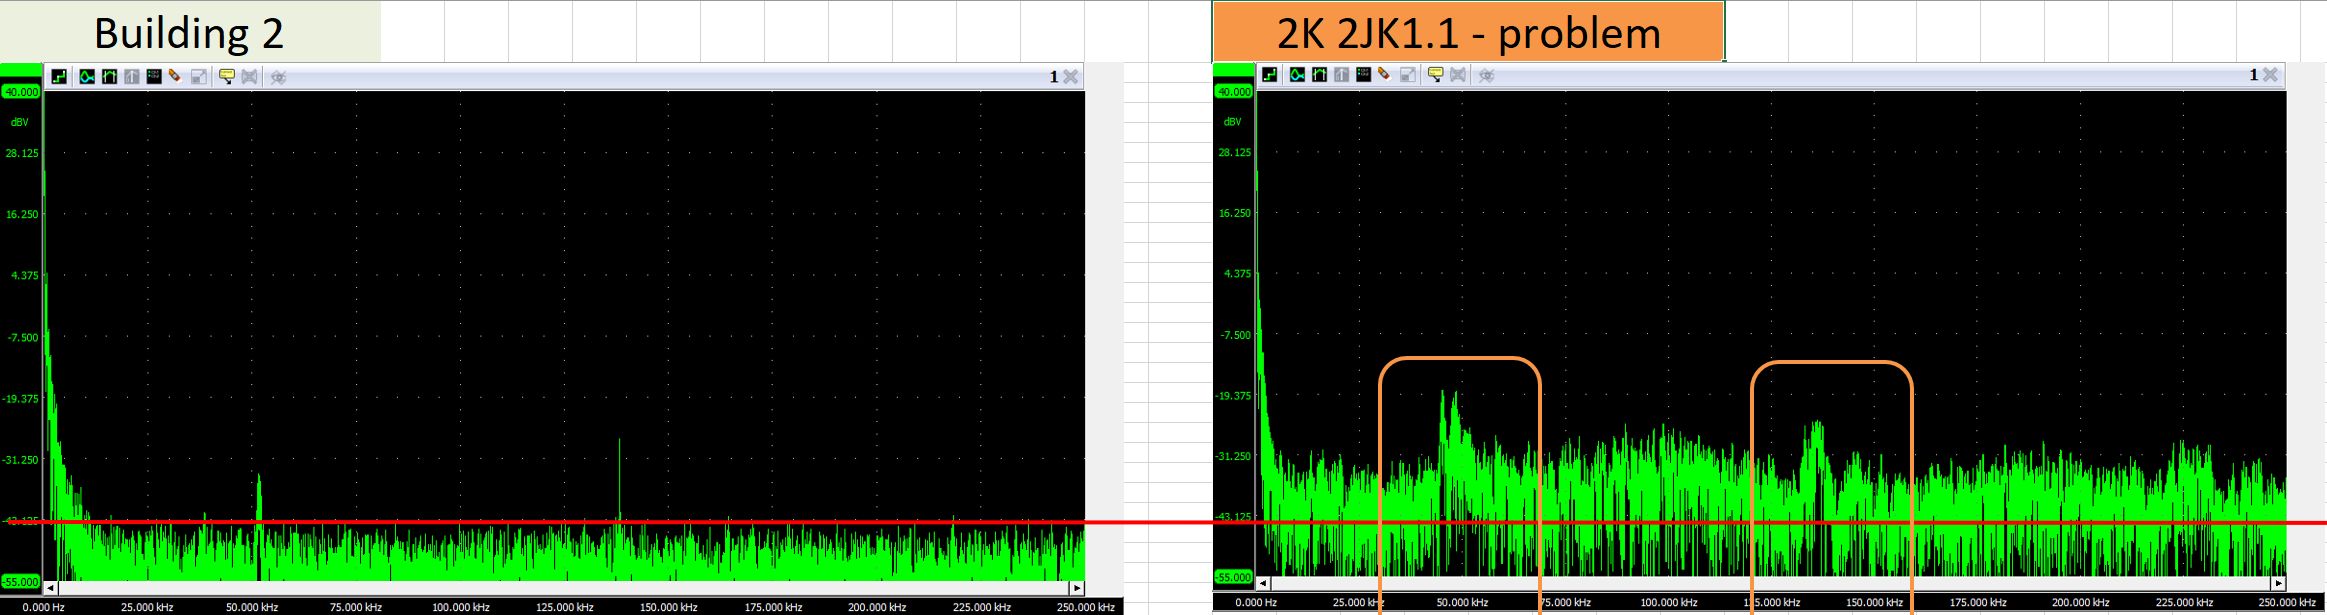Toggle the crossed-out eye visibility icon in Building 2 toolbar
Viewport: 2327px width, 615px height.
[278, 77]
